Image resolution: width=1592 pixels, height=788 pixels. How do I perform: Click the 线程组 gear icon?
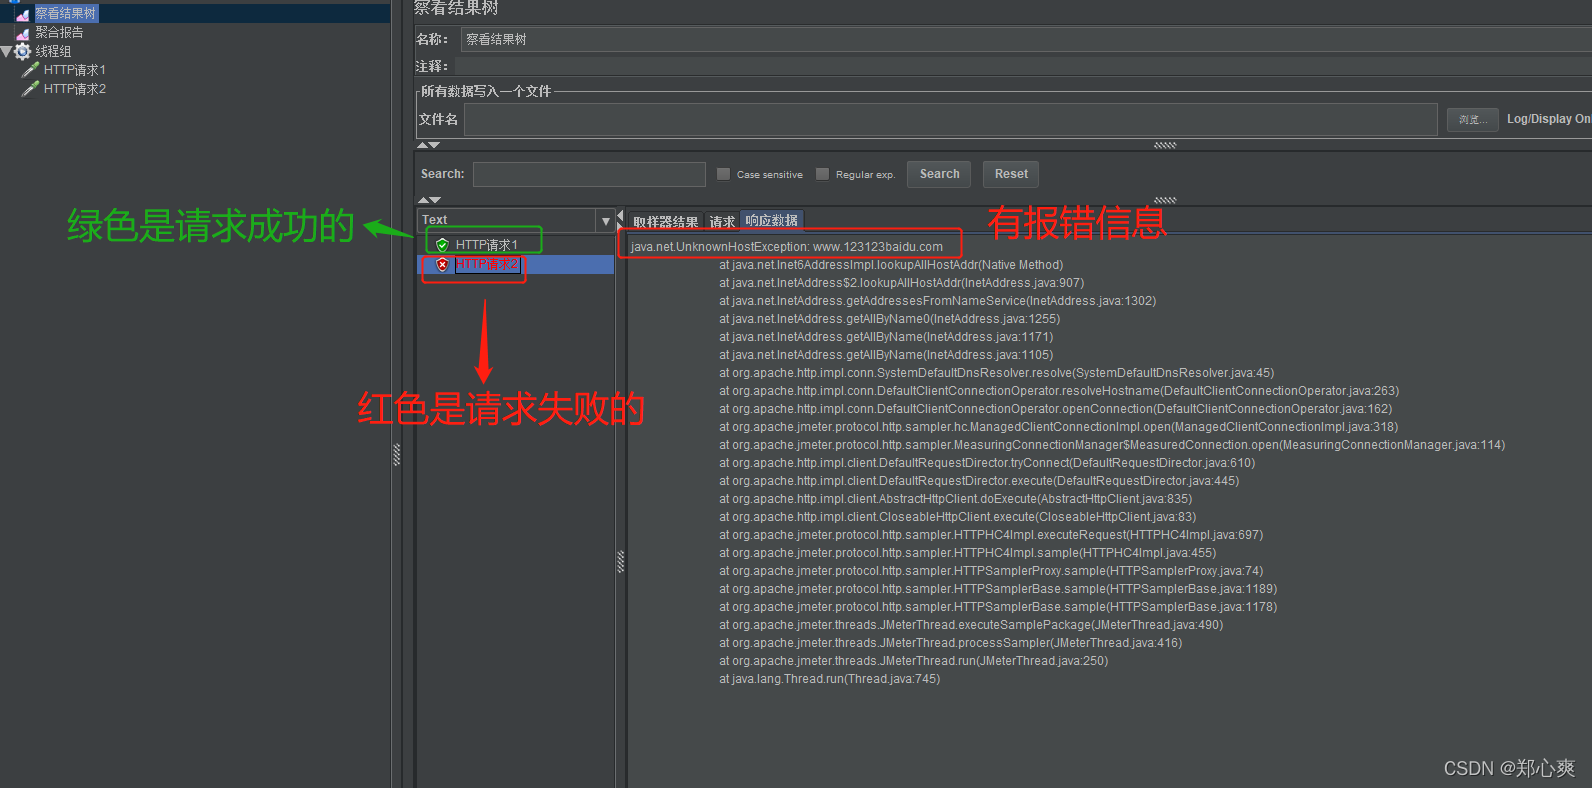[23, 51]
